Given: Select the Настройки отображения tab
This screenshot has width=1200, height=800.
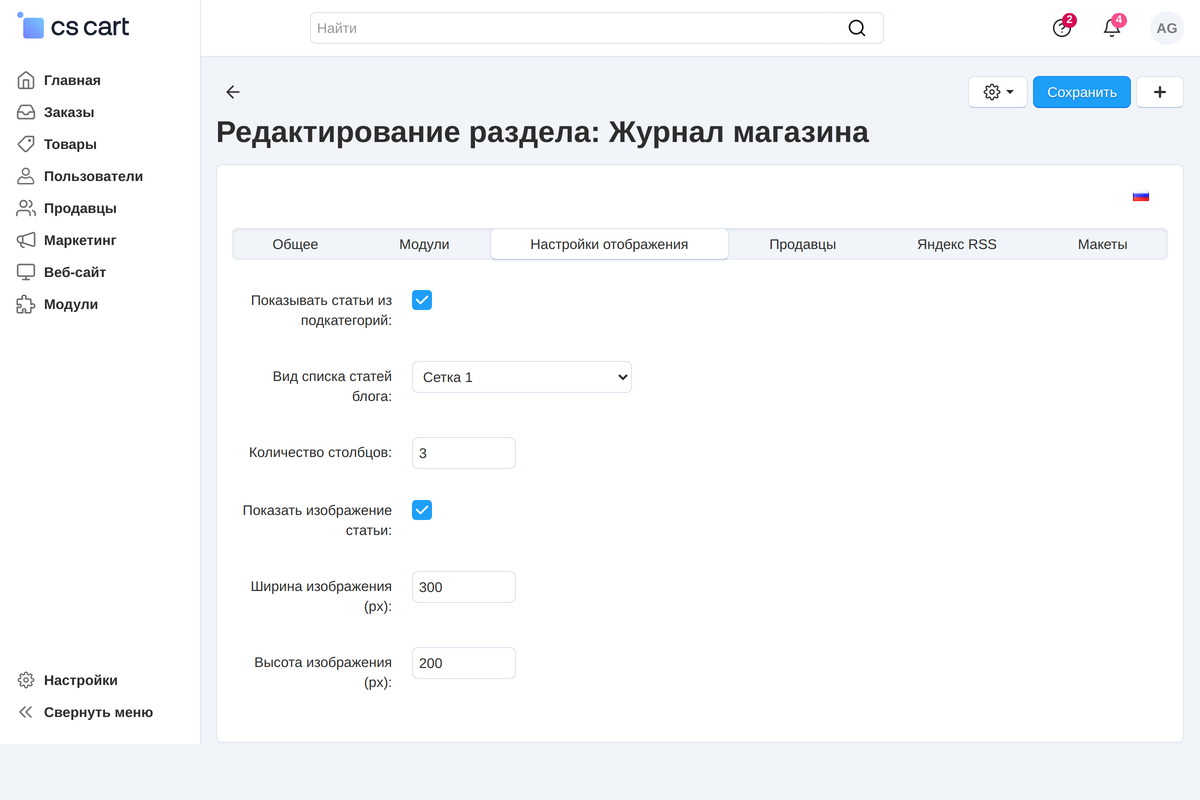Looking at the screenshot, I should pyautogui.click(x=609, y=244).
